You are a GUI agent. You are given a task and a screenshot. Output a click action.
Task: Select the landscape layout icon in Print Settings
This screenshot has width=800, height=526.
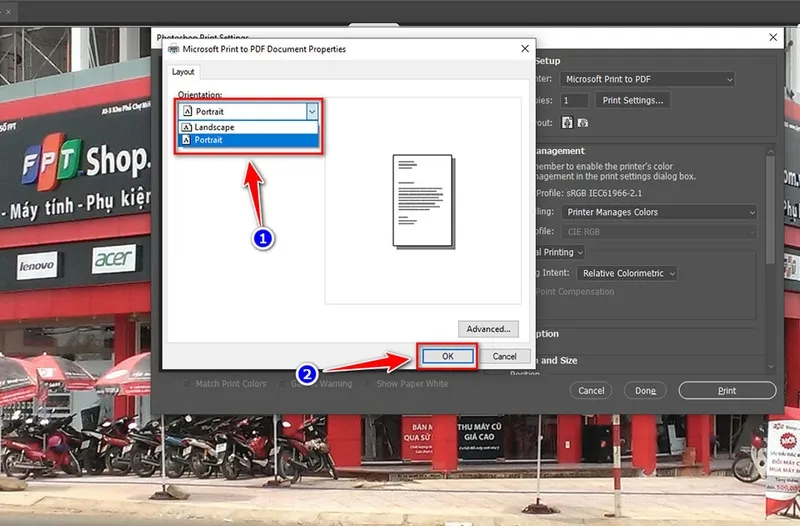(583, 123)
